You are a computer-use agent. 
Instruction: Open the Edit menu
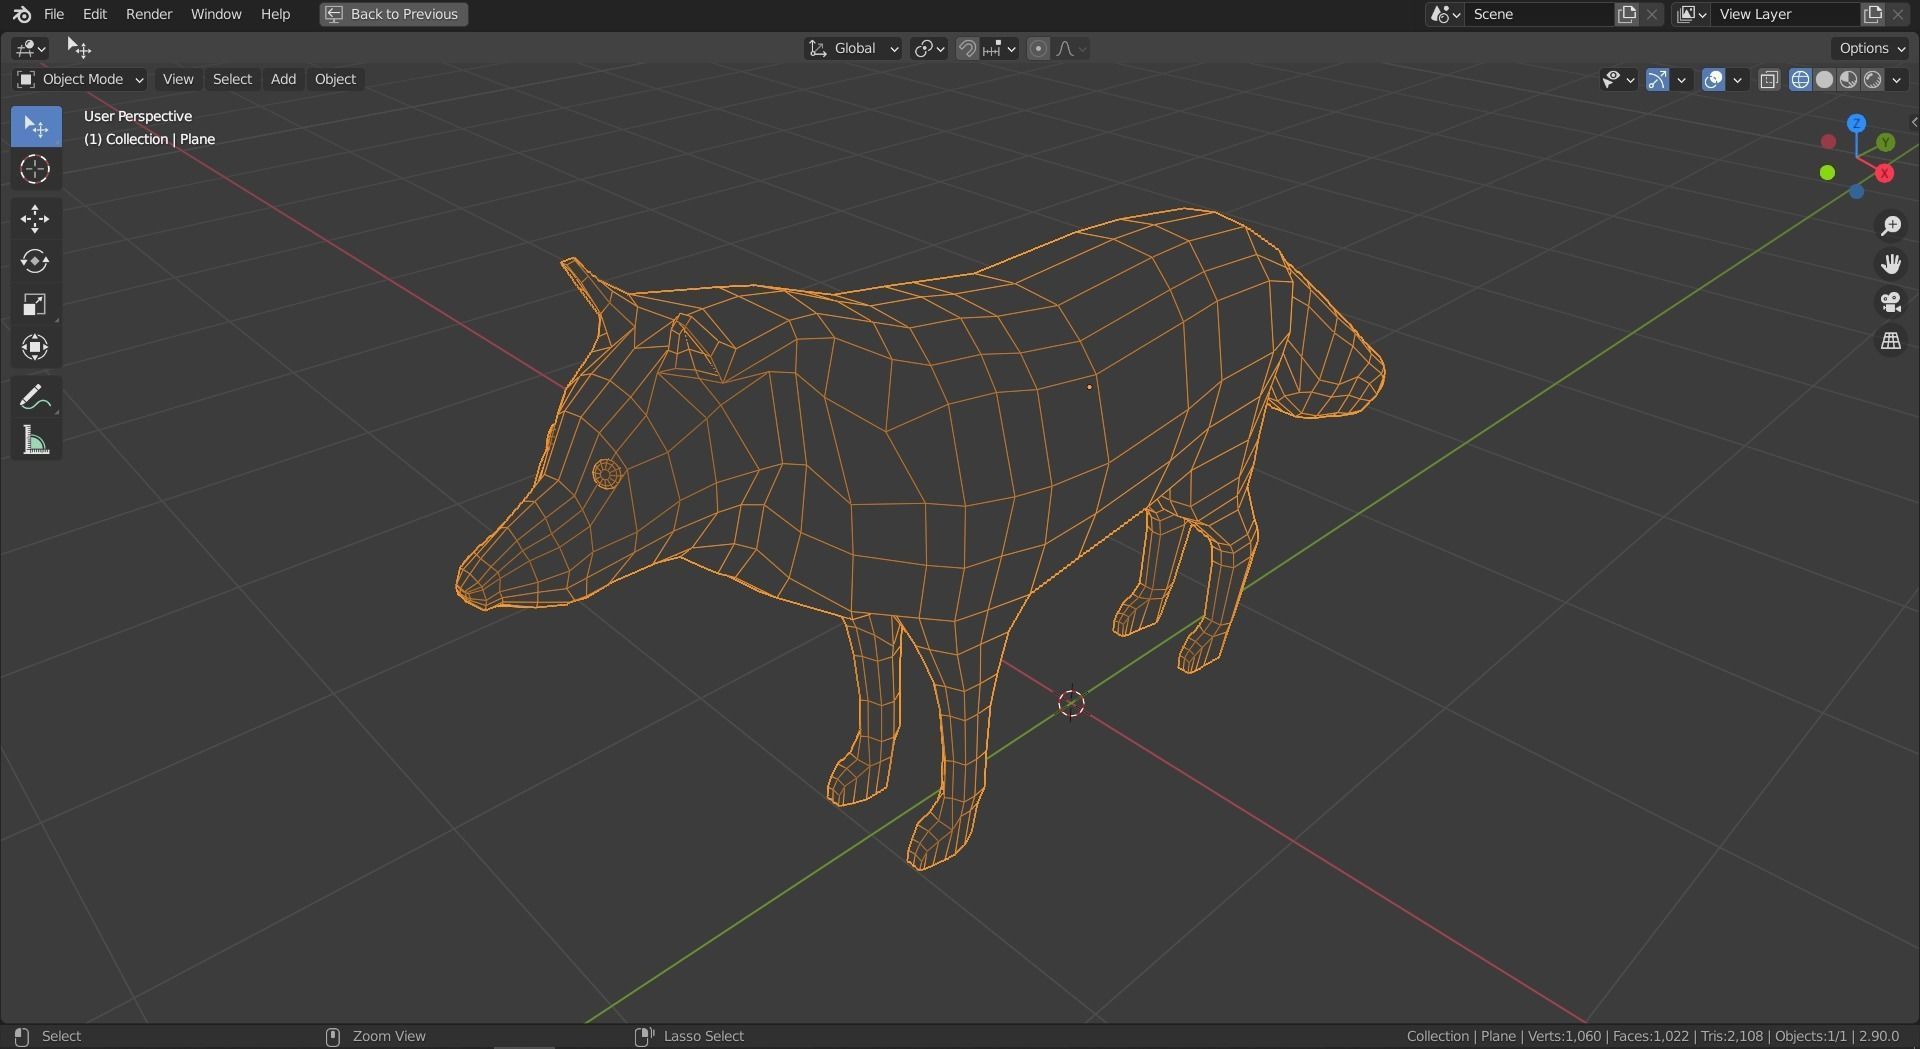tap(95, 14)
